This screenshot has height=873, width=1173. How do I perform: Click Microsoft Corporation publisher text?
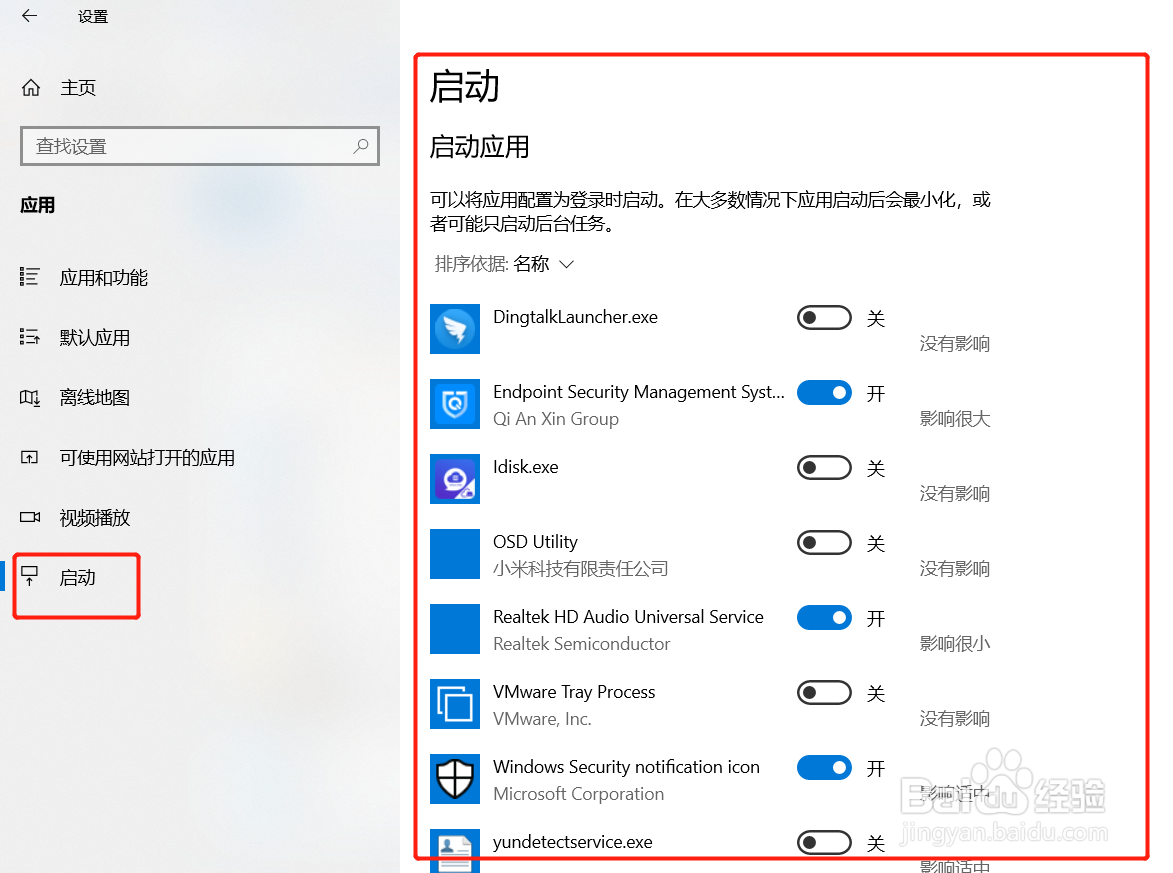578,794
